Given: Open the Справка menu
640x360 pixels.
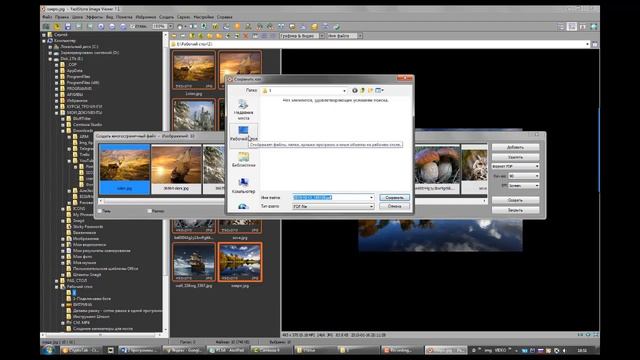Looking at the screenshot, I should click(224, 17).
